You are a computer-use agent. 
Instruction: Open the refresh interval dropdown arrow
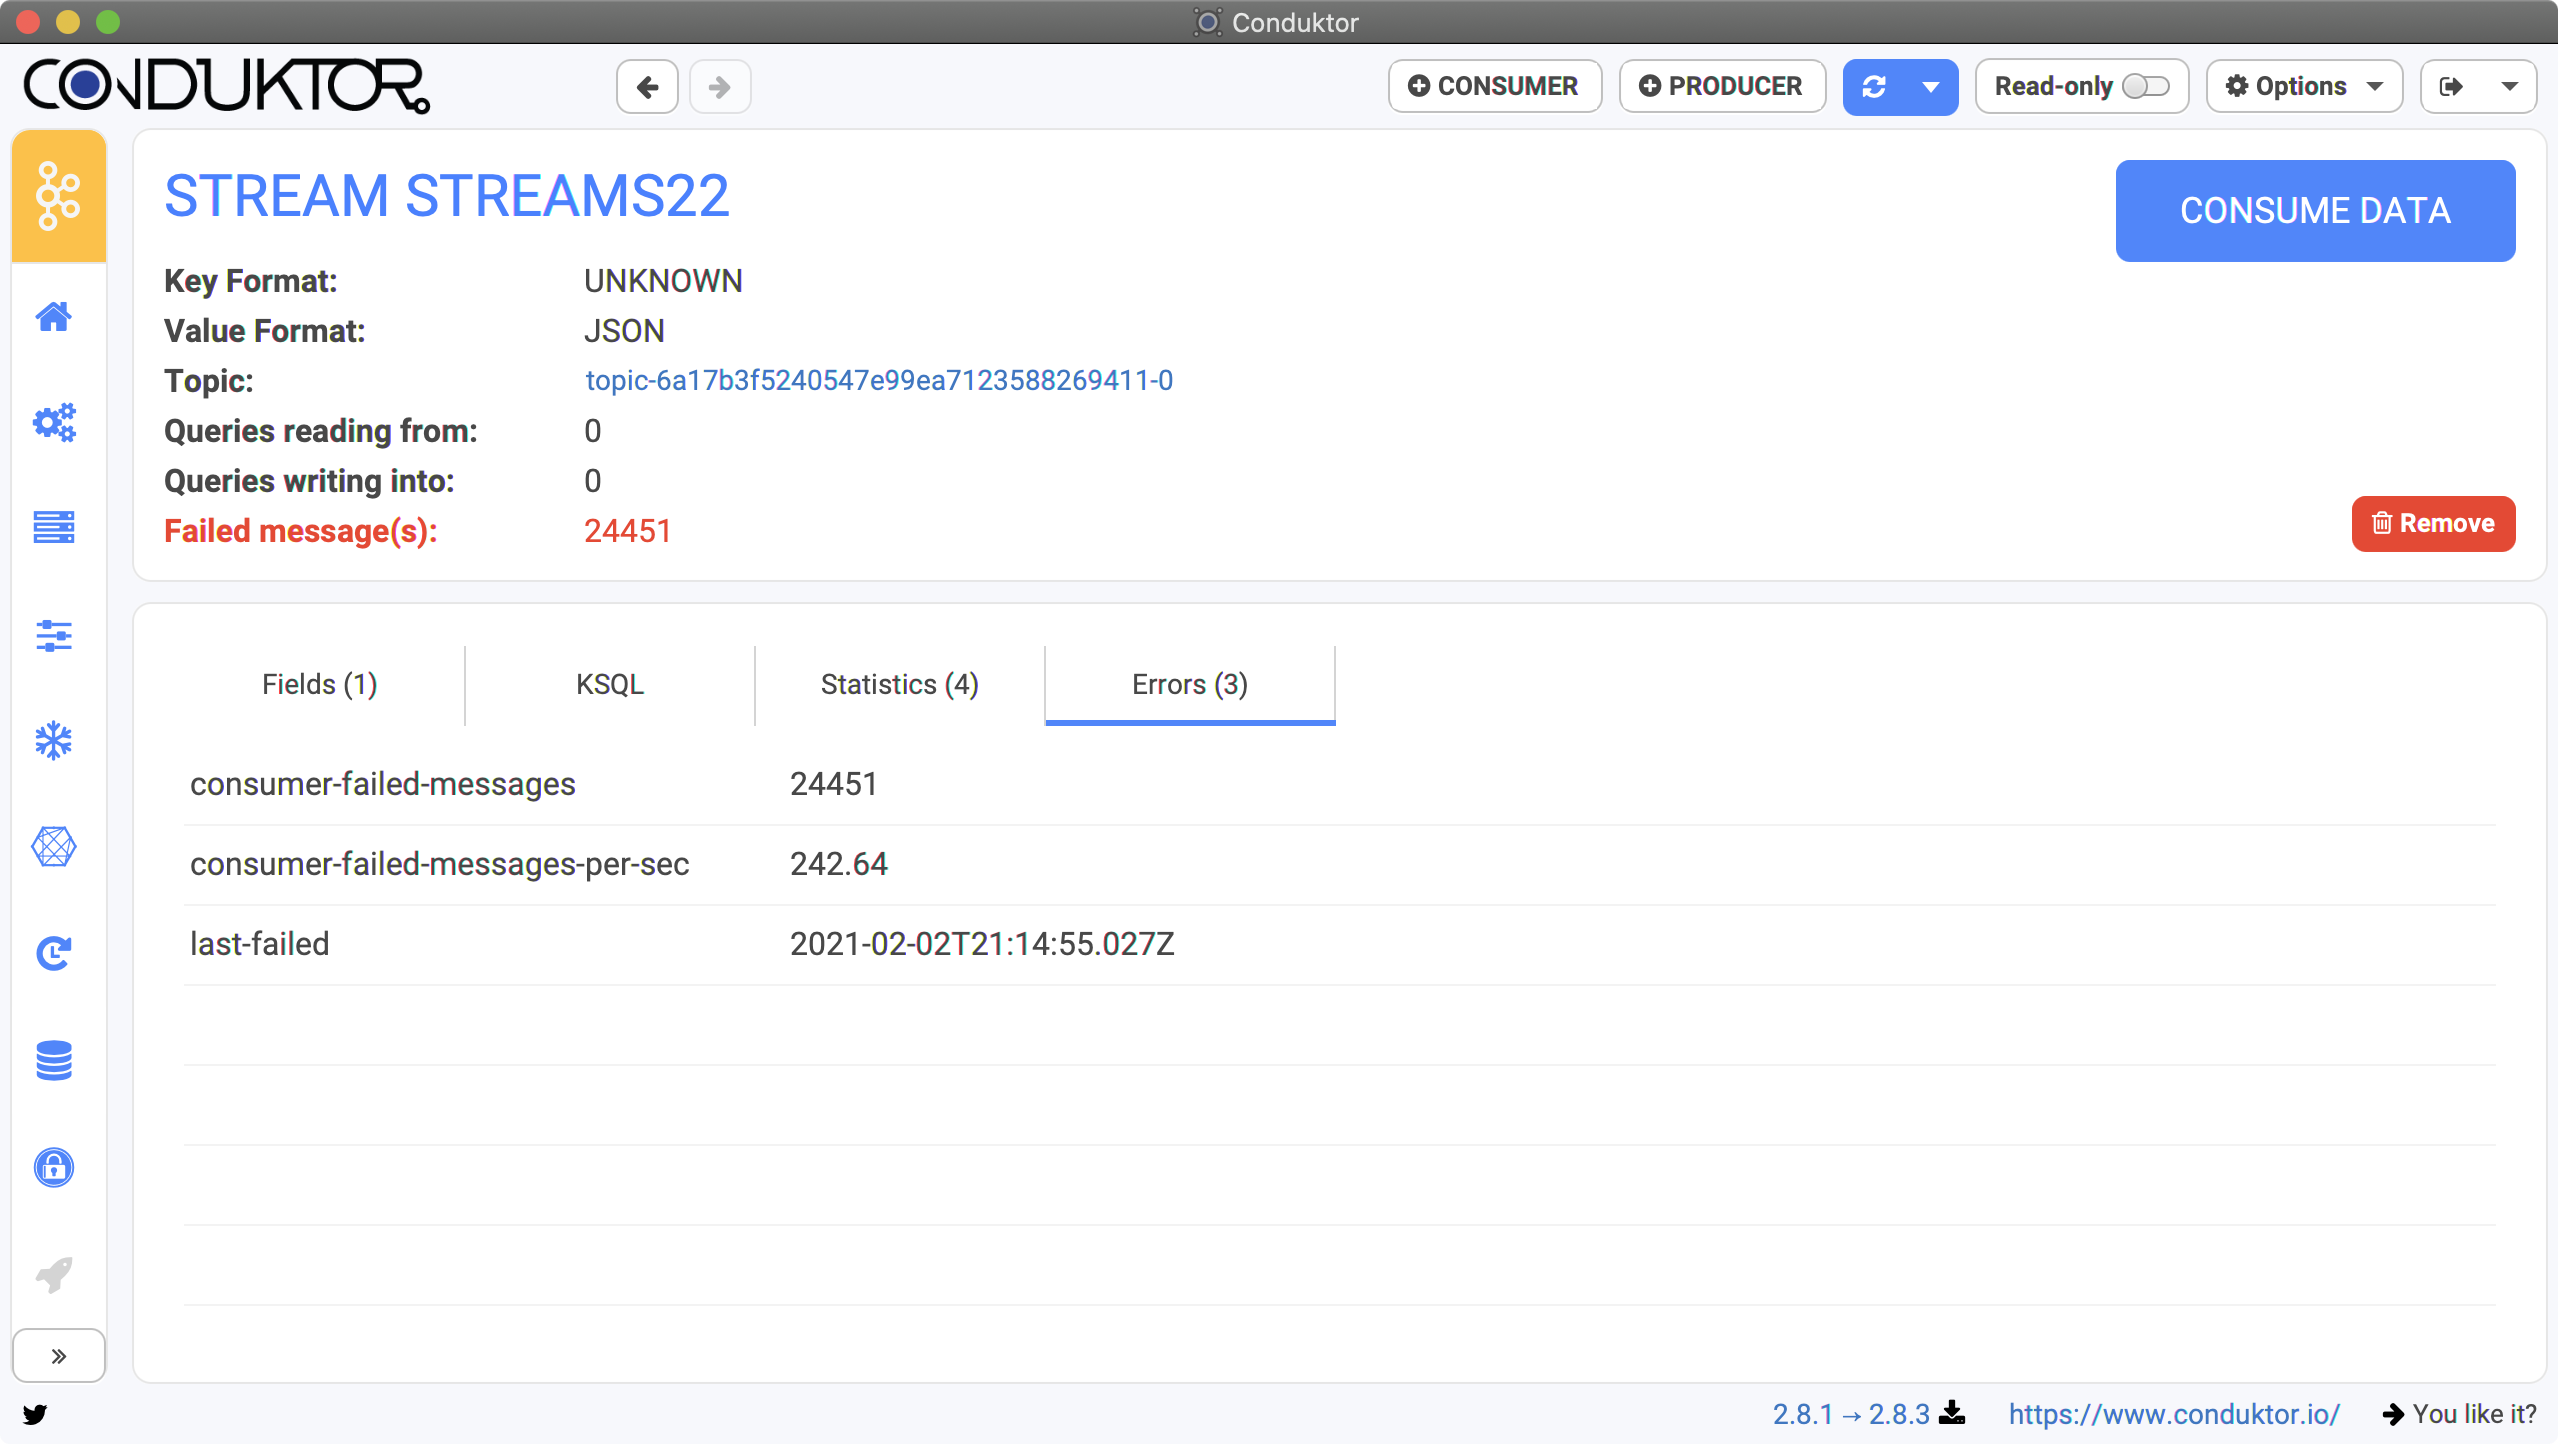coord(1931,87)
